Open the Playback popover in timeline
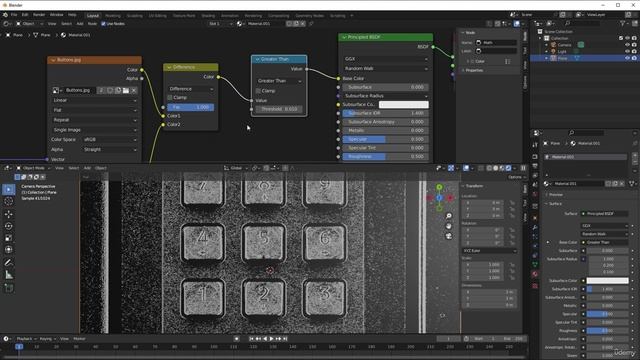Viewport: 640px width, 360px height. (x=26, y=339)
